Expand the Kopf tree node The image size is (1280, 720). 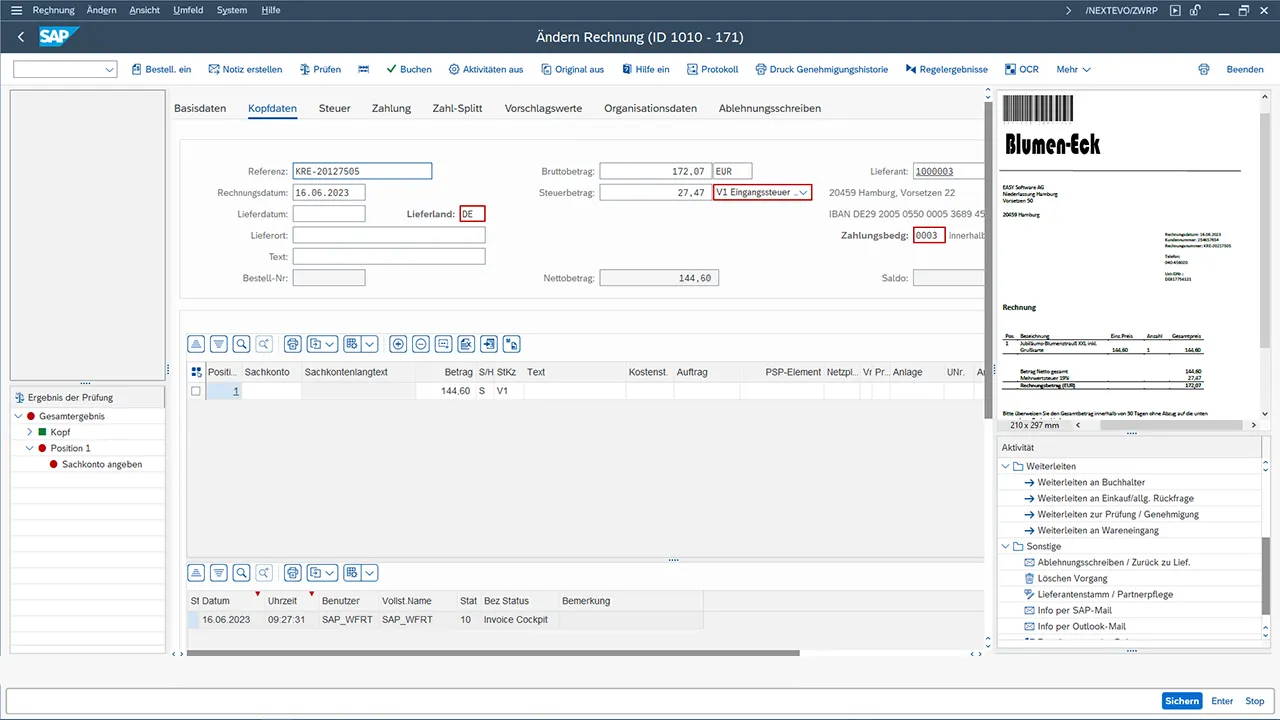pos(30,432)
